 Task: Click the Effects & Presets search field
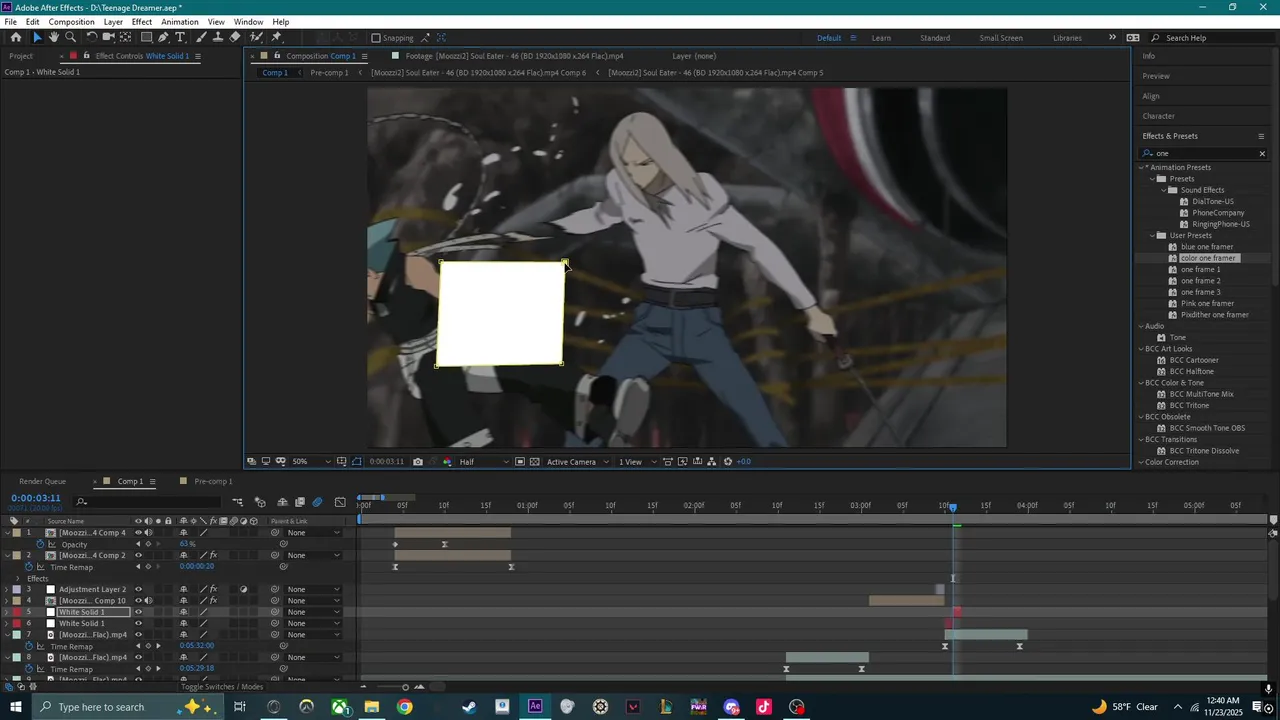pos(1203,154)
